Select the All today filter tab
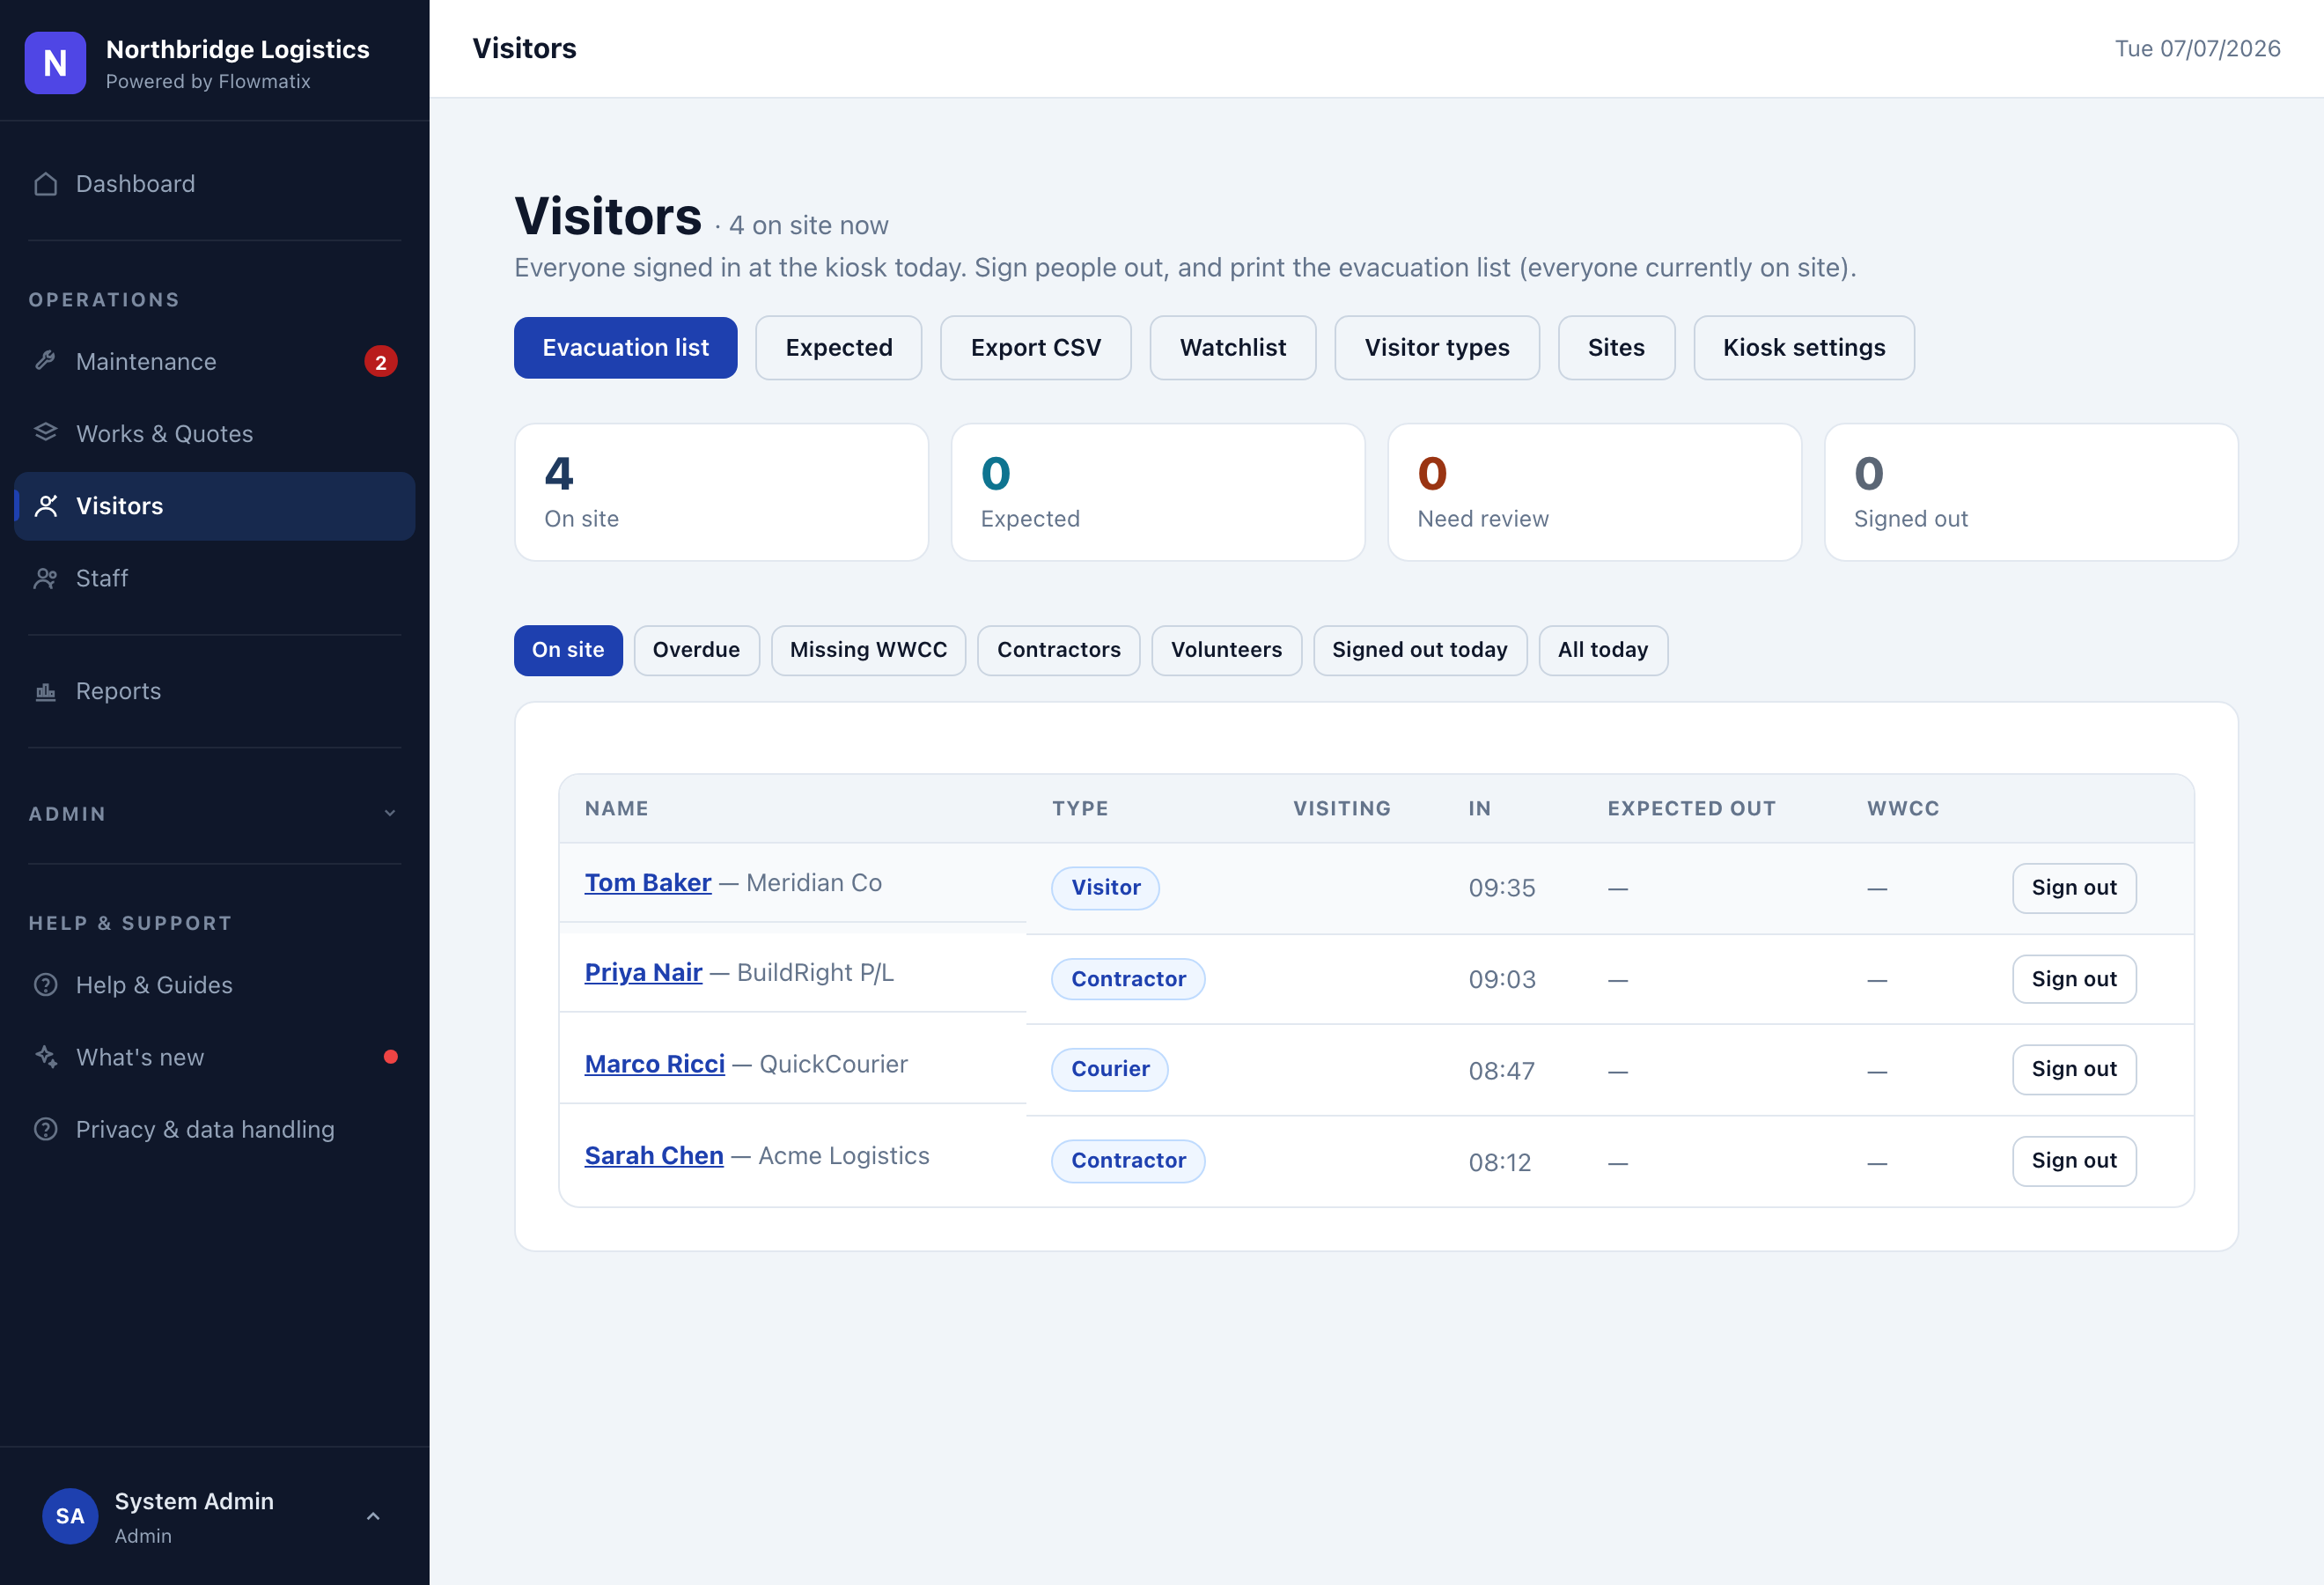The width and height of the screenshot is (2324, 1585). (x=1602, y=650)
